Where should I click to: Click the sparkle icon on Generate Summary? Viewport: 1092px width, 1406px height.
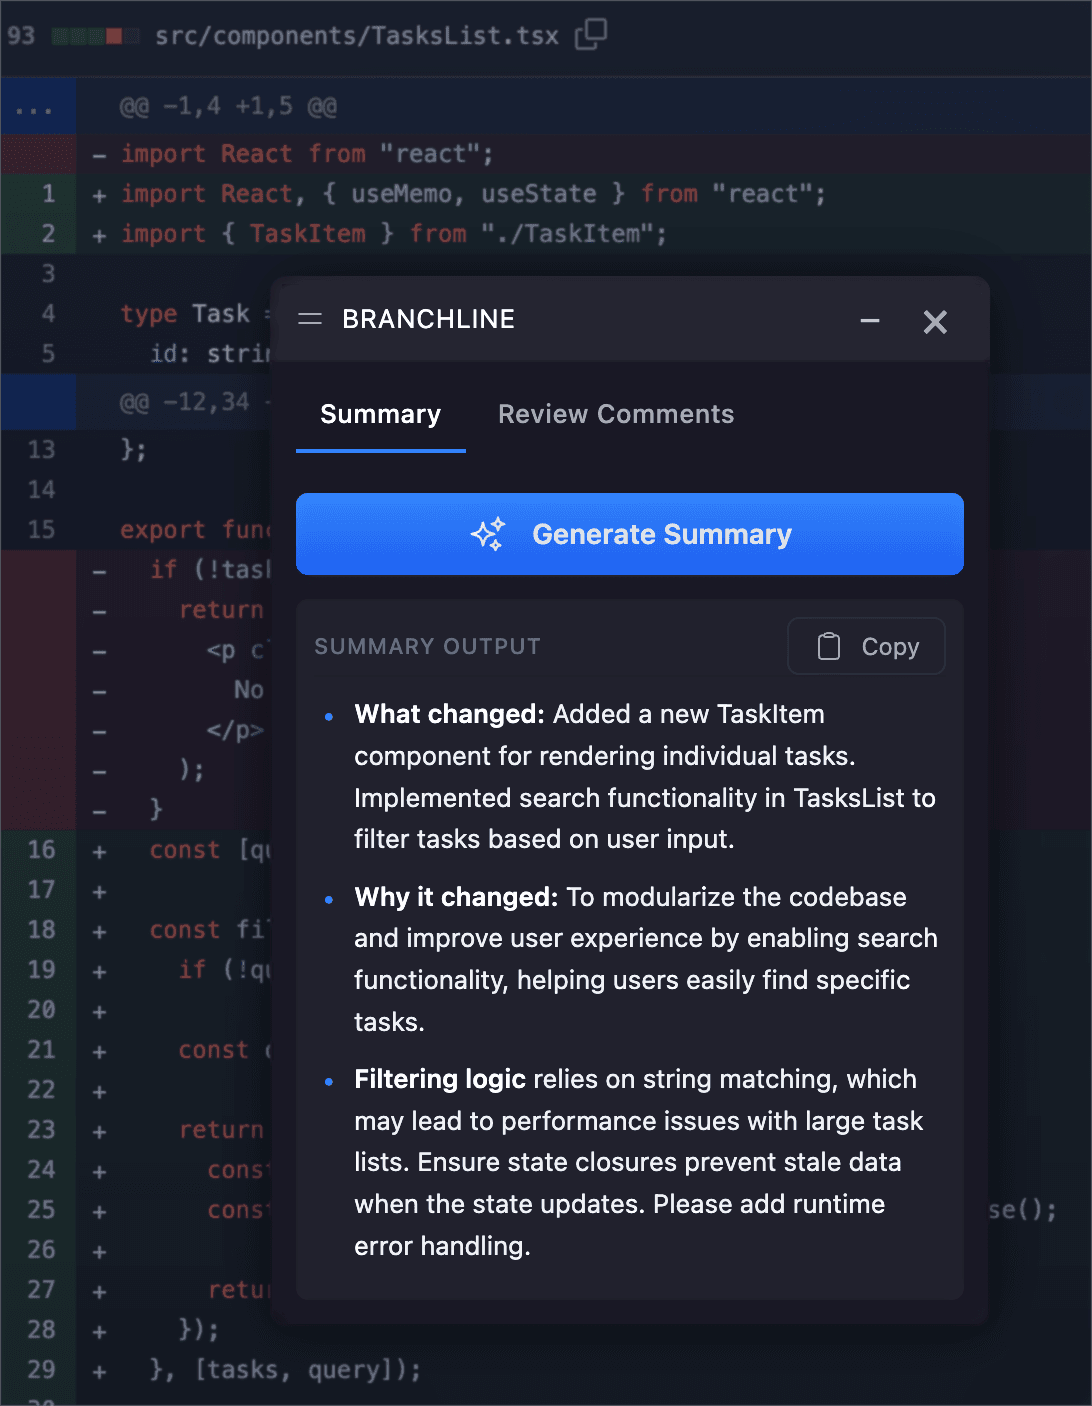pyautogui.click(x=489, y=534)
